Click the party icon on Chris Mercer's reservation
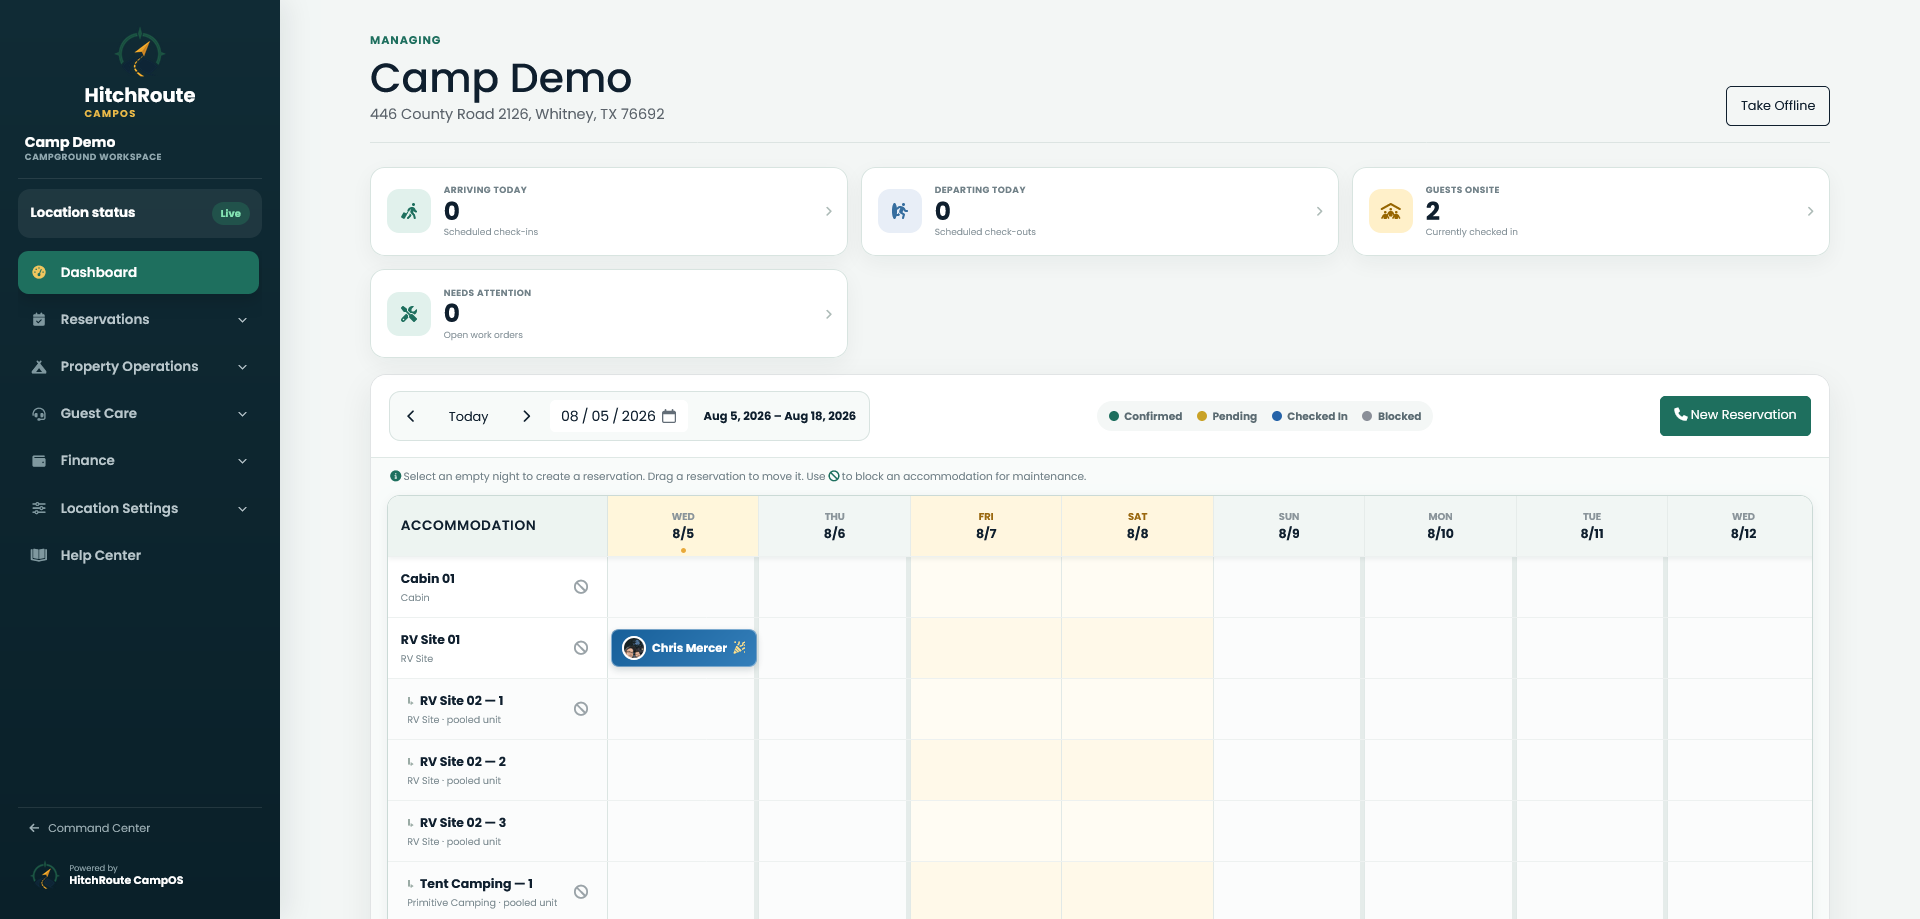This screenshot has height=919, width=1920. 739,648
